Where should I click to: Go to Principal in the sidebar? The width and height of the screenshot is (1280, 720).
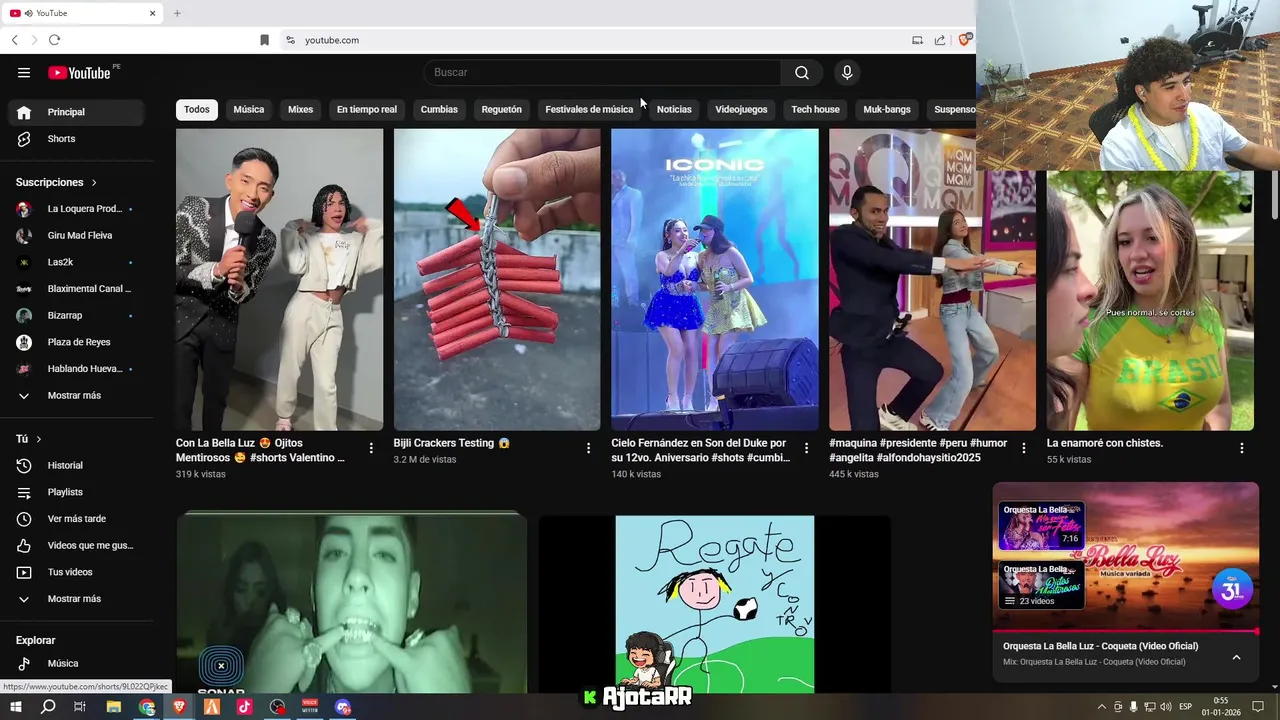(x=76, y=112)
